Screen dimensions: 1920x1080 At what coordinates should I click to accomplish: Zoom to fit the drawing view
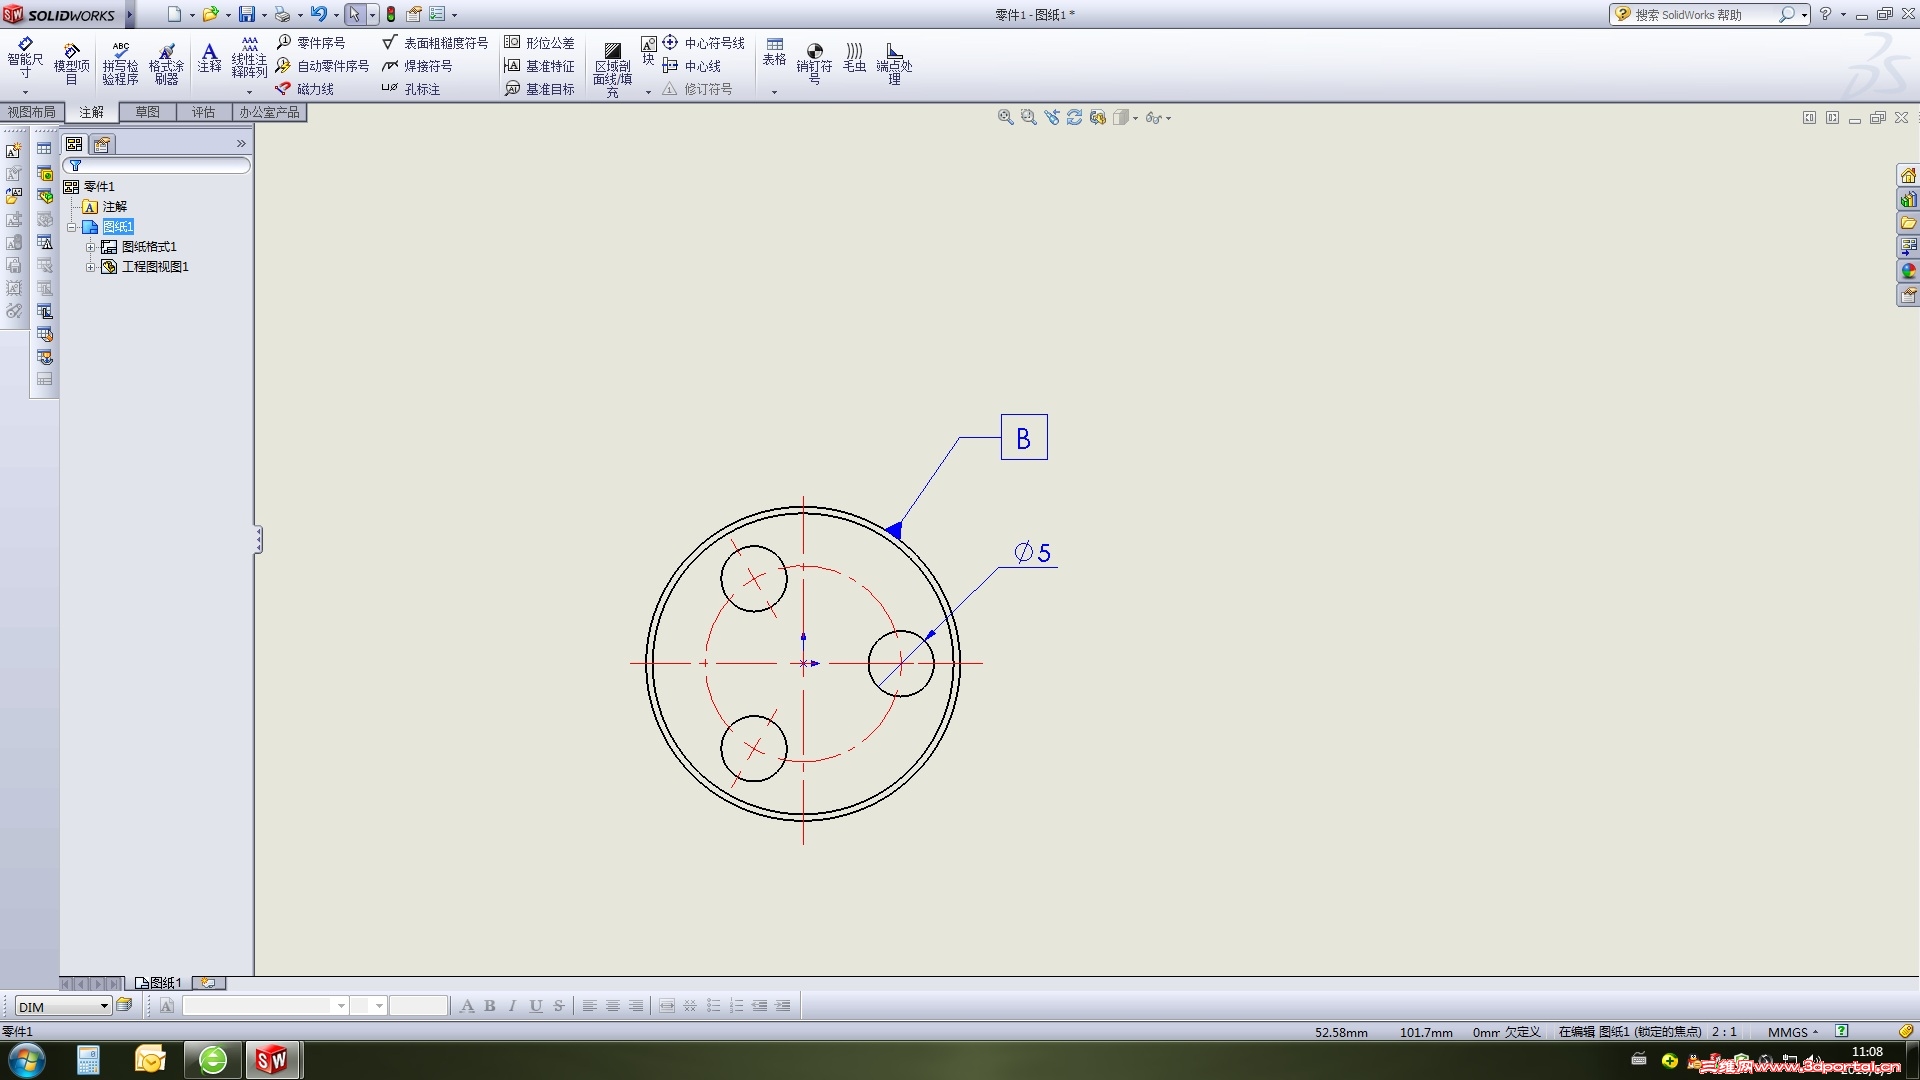click(1005, 117)
